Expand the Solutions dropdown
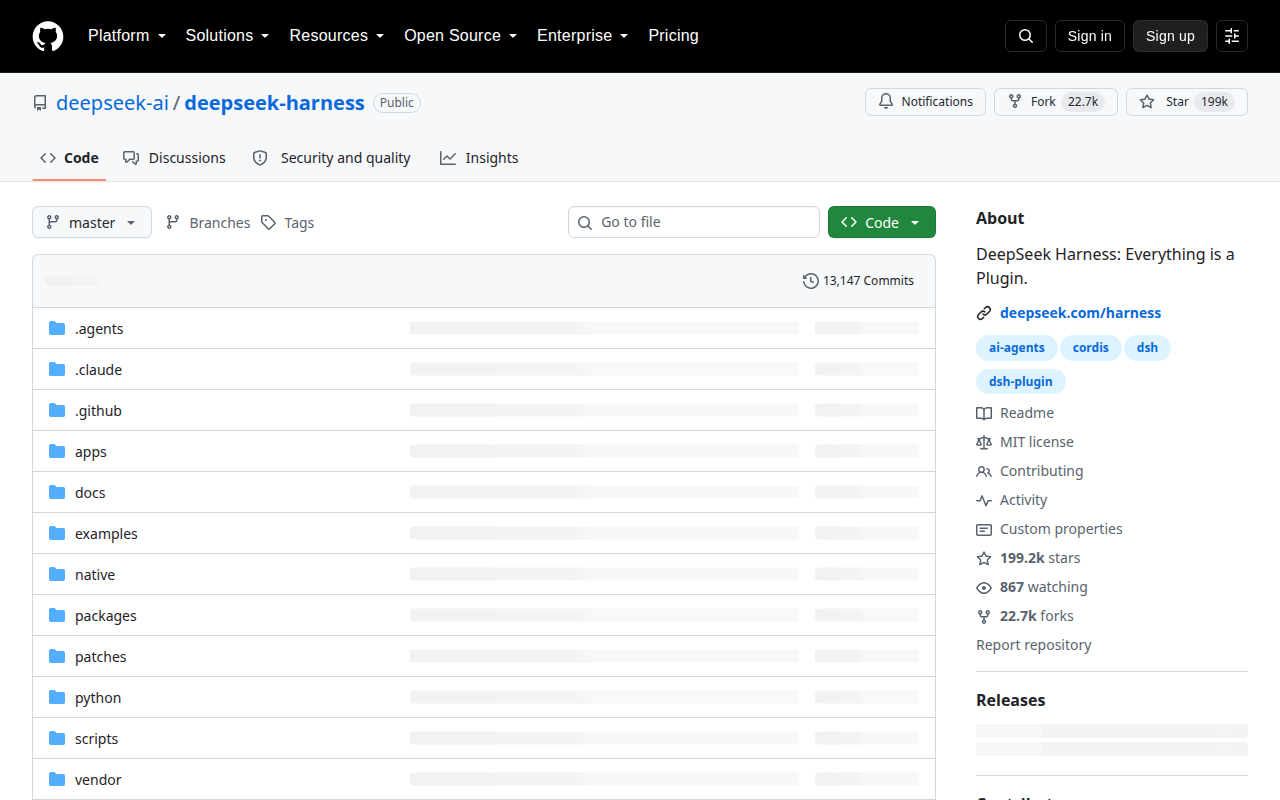This screenshot has height=800, width=1280. 227,36
